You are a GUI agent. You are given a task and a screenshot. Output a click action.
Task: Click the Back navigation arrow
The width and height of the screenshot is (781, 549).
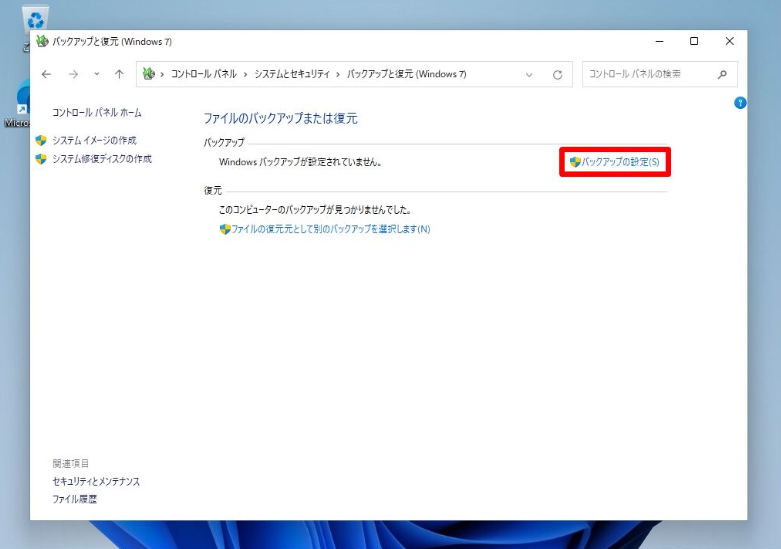tap(46, 74)
